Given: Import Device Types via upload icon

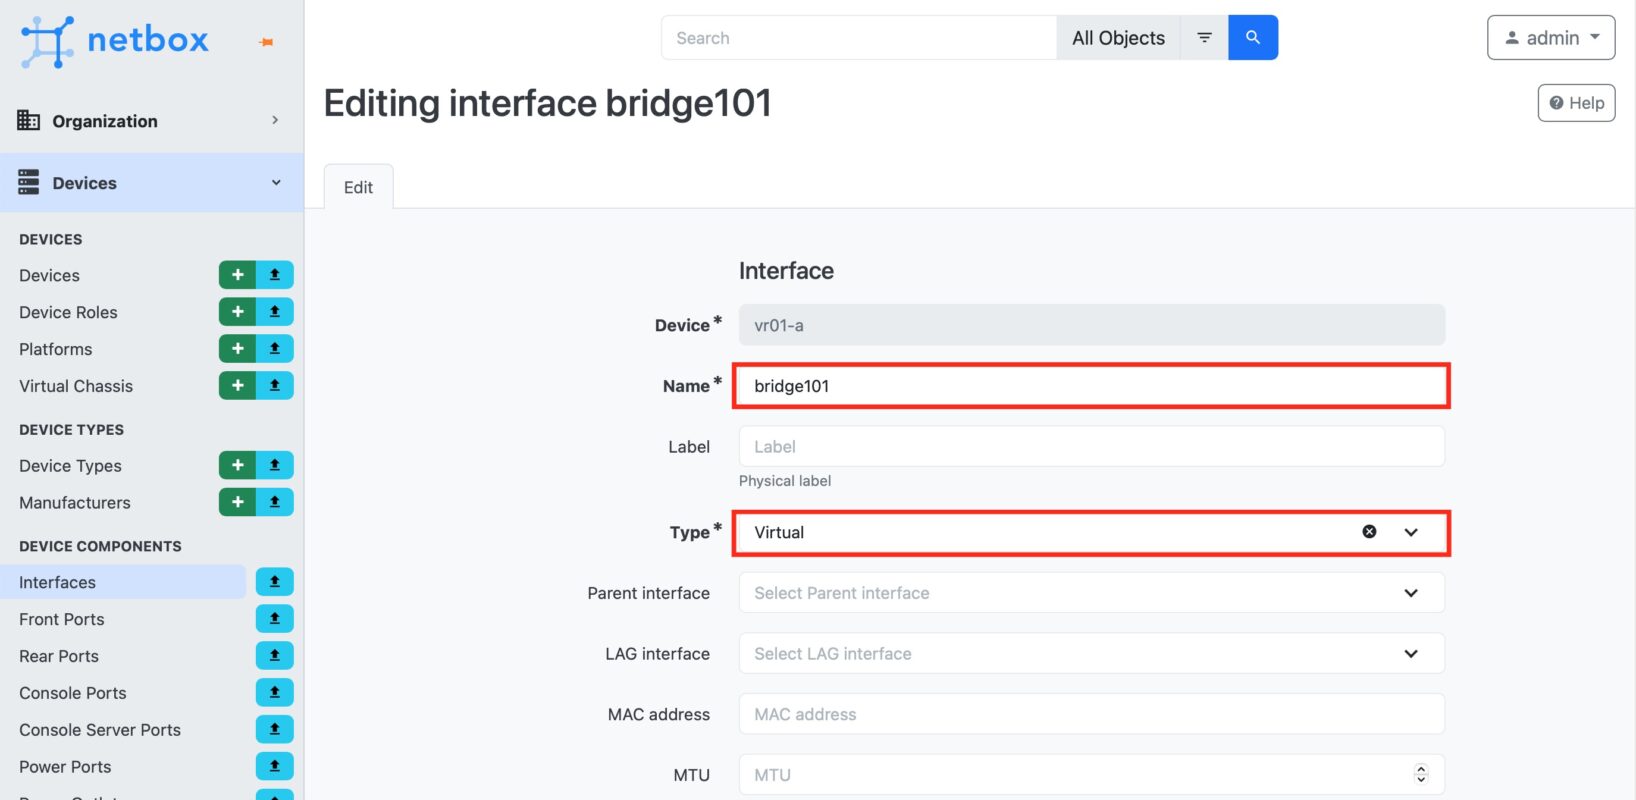Looking at the screenshot, I should click(275, 465).
